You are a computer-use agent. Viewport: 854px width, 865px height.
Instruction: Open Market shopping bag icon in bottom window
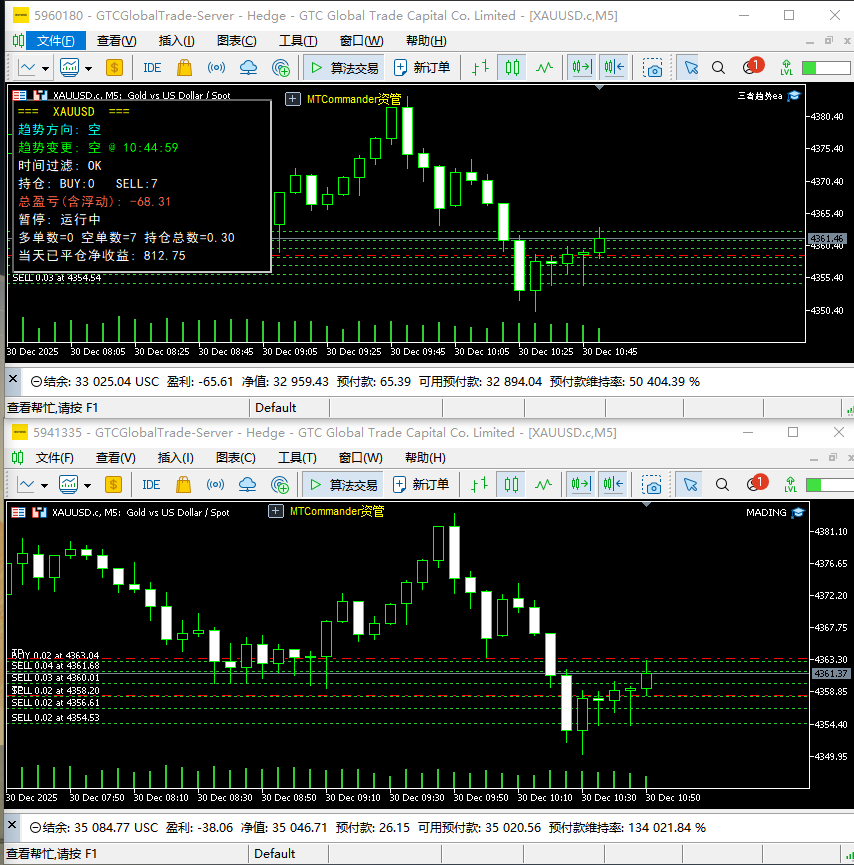click(x=183, y=485)
